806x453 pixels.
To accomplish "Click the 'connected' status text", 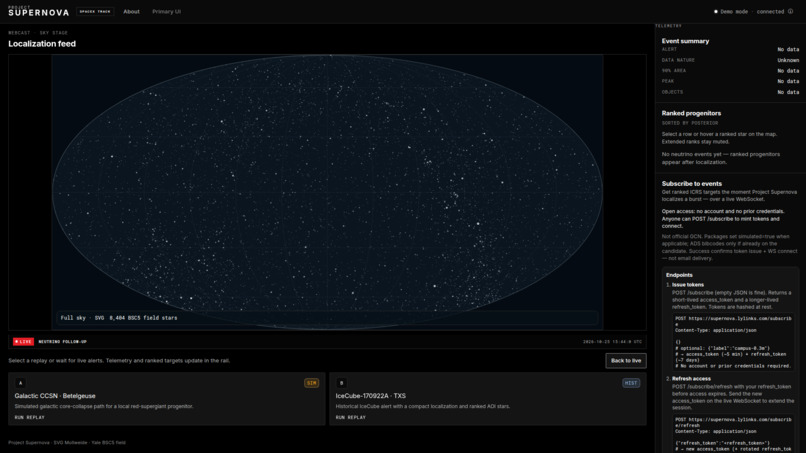I will click(x=770, y=11).
